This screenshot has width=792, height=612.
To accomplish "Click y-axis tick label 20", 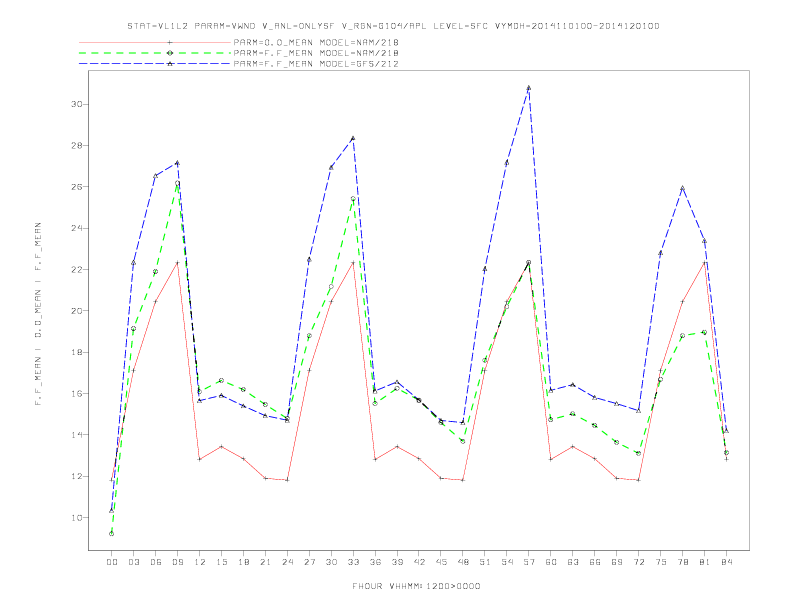I will click(77, 311).
